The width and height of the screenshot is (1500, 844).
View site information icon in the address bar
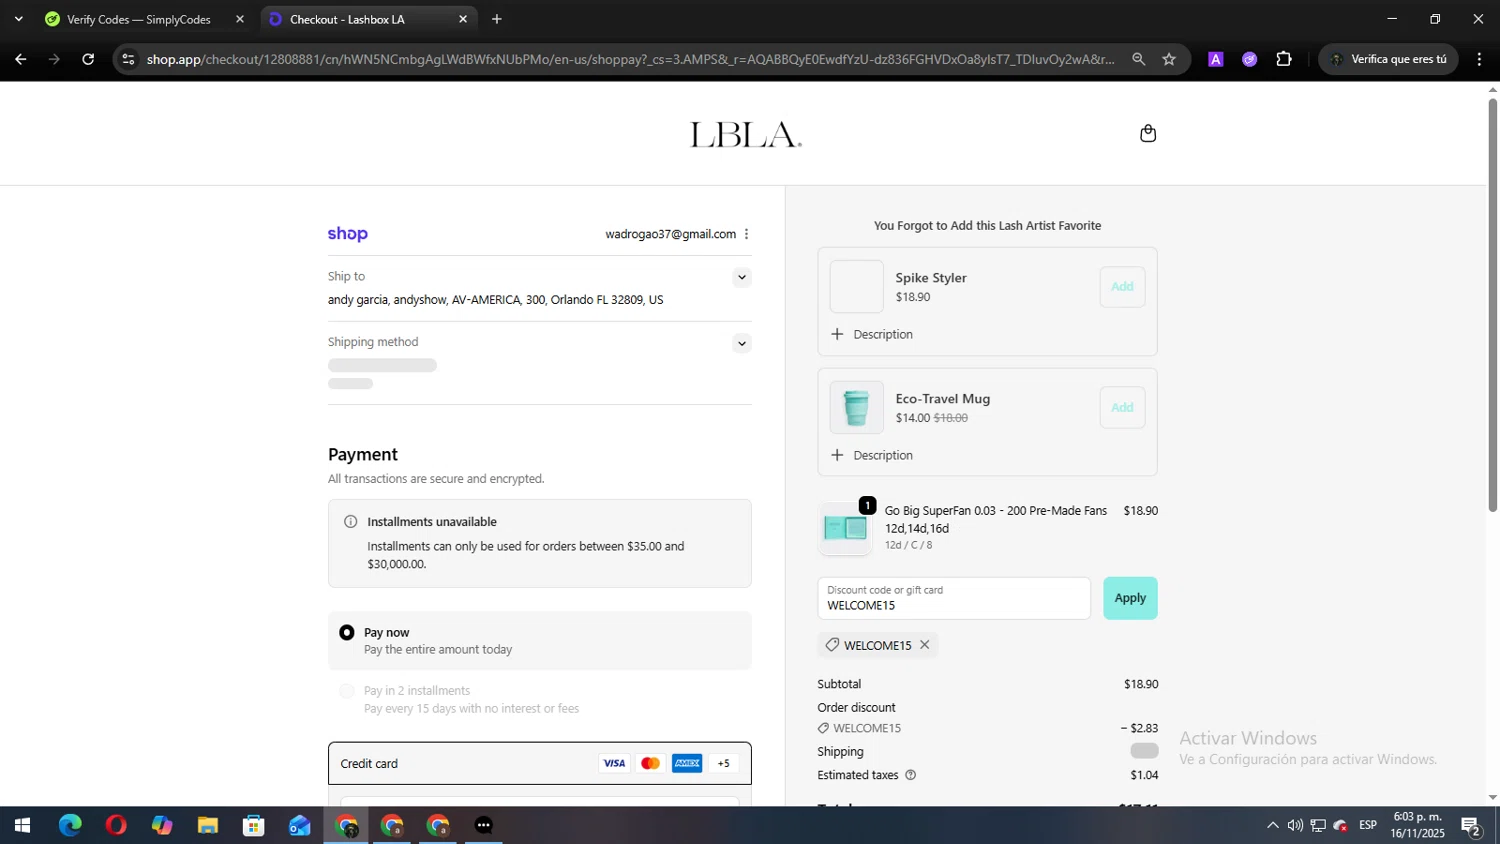click(x=128, y=59)
